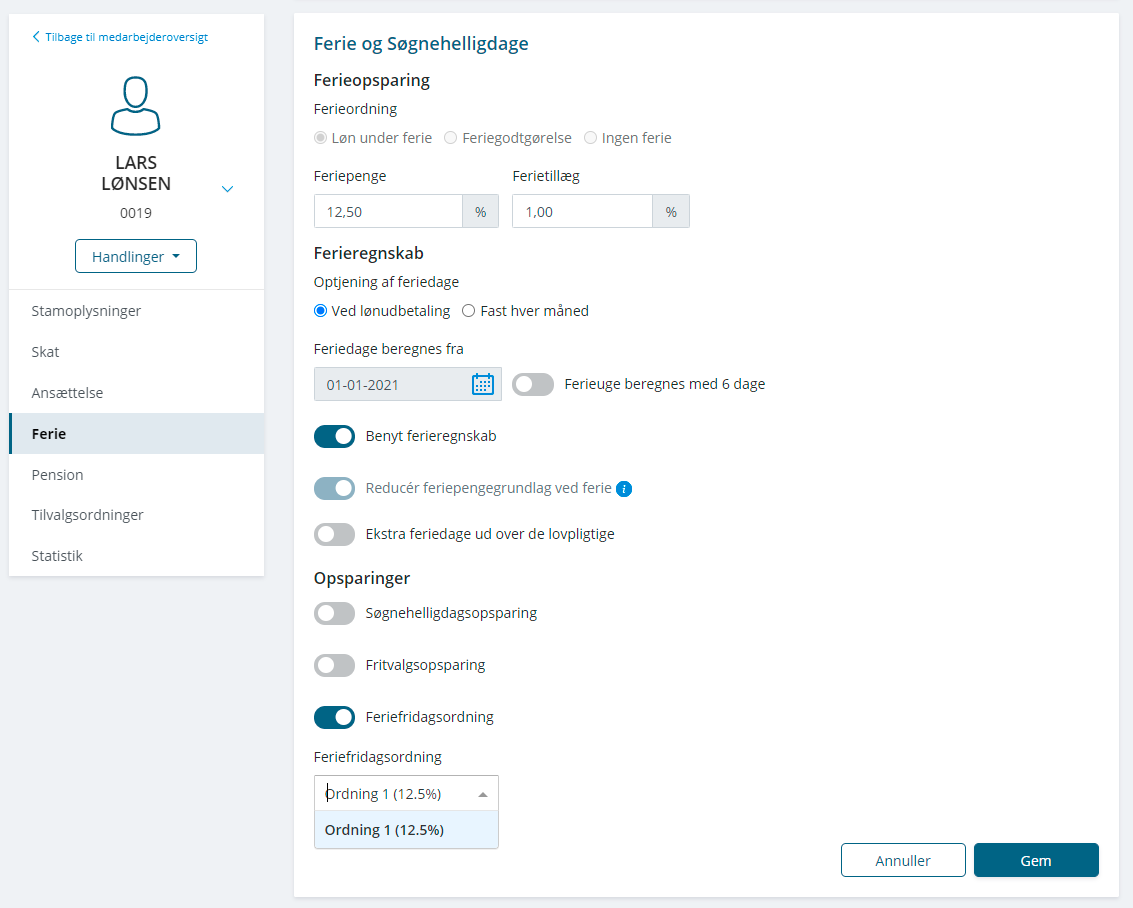Open the Pension section in sidebar
Viewport: 1133px width, 908px height.
[58, 475]
